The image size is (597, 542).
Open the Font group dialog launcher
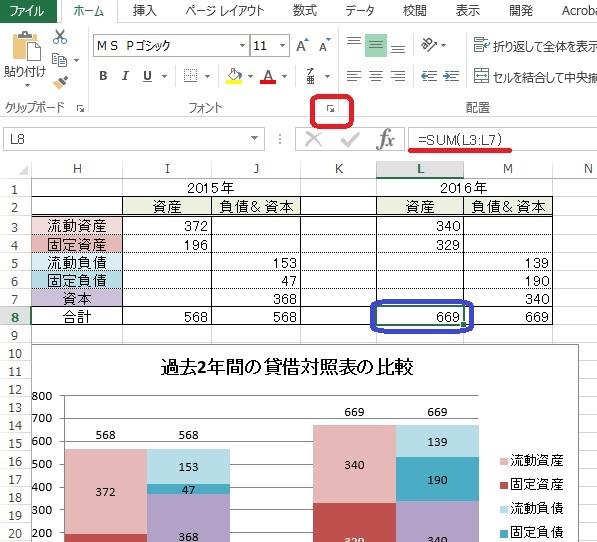pos(330,109)
